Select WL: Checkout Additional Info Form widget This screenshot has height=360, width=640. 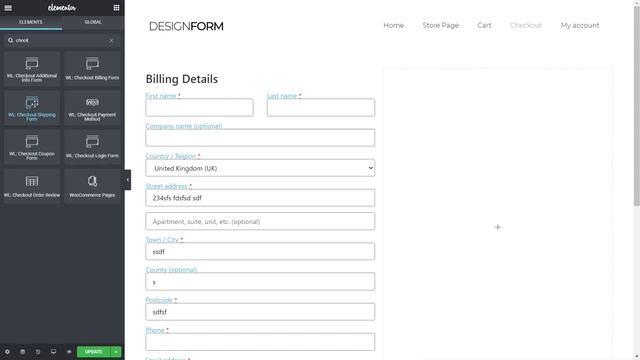point(32,69)
